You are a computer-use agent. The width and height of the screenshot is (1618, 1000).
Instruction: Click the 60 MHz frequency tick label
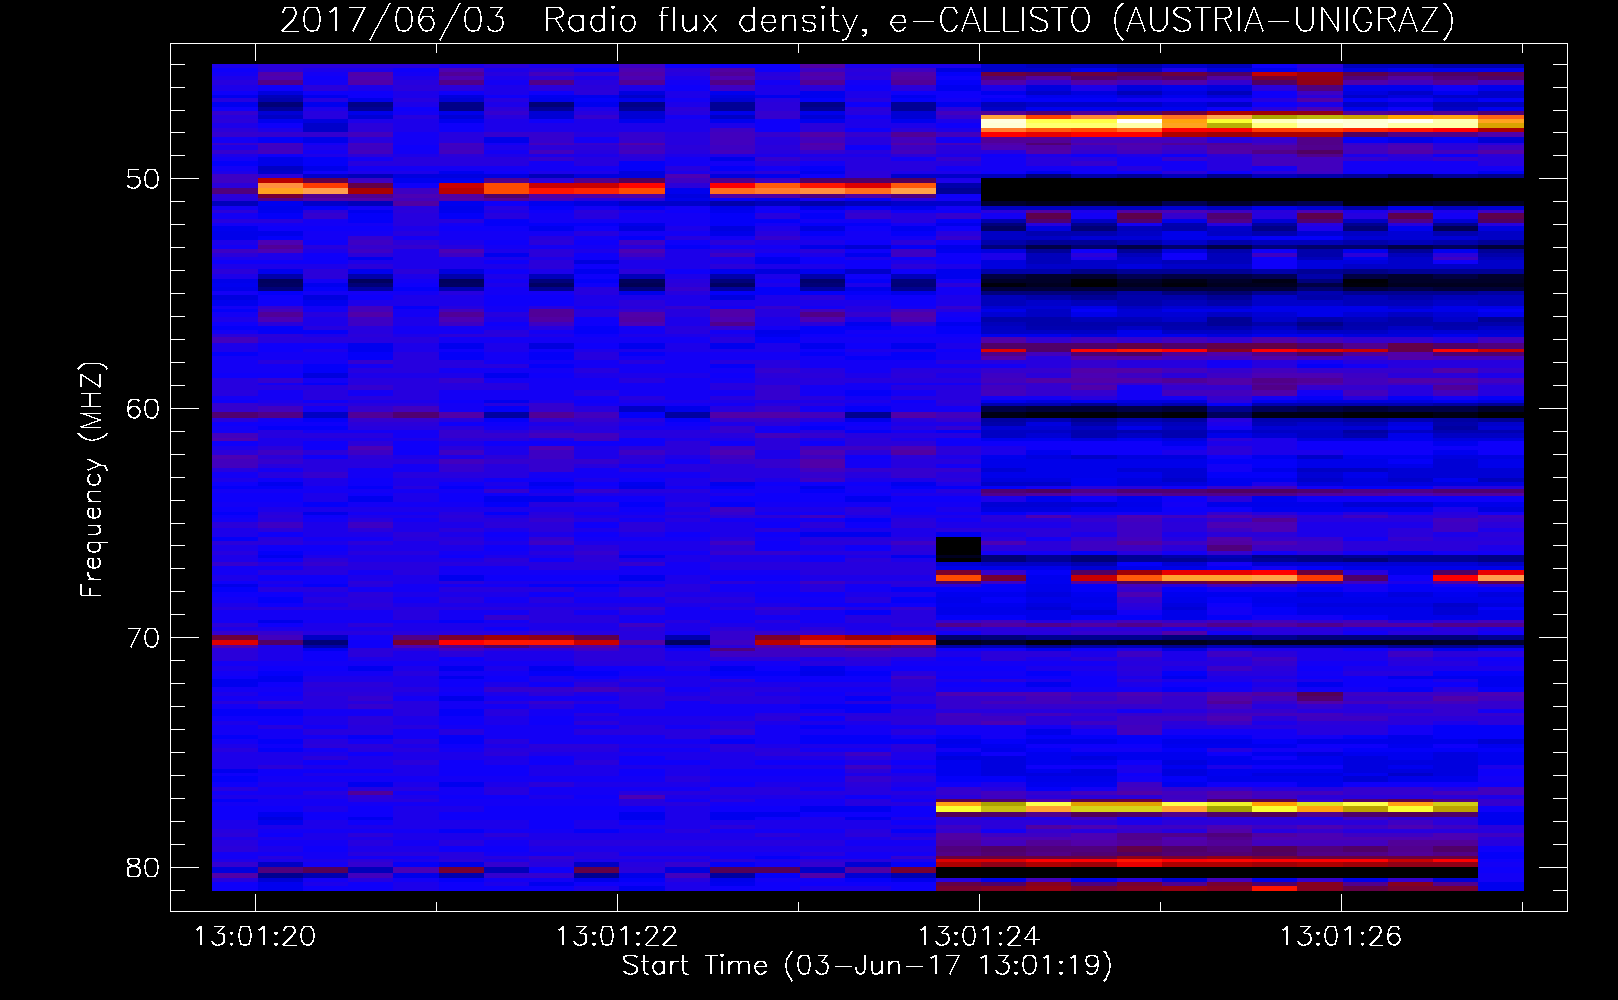pos(143,409)
